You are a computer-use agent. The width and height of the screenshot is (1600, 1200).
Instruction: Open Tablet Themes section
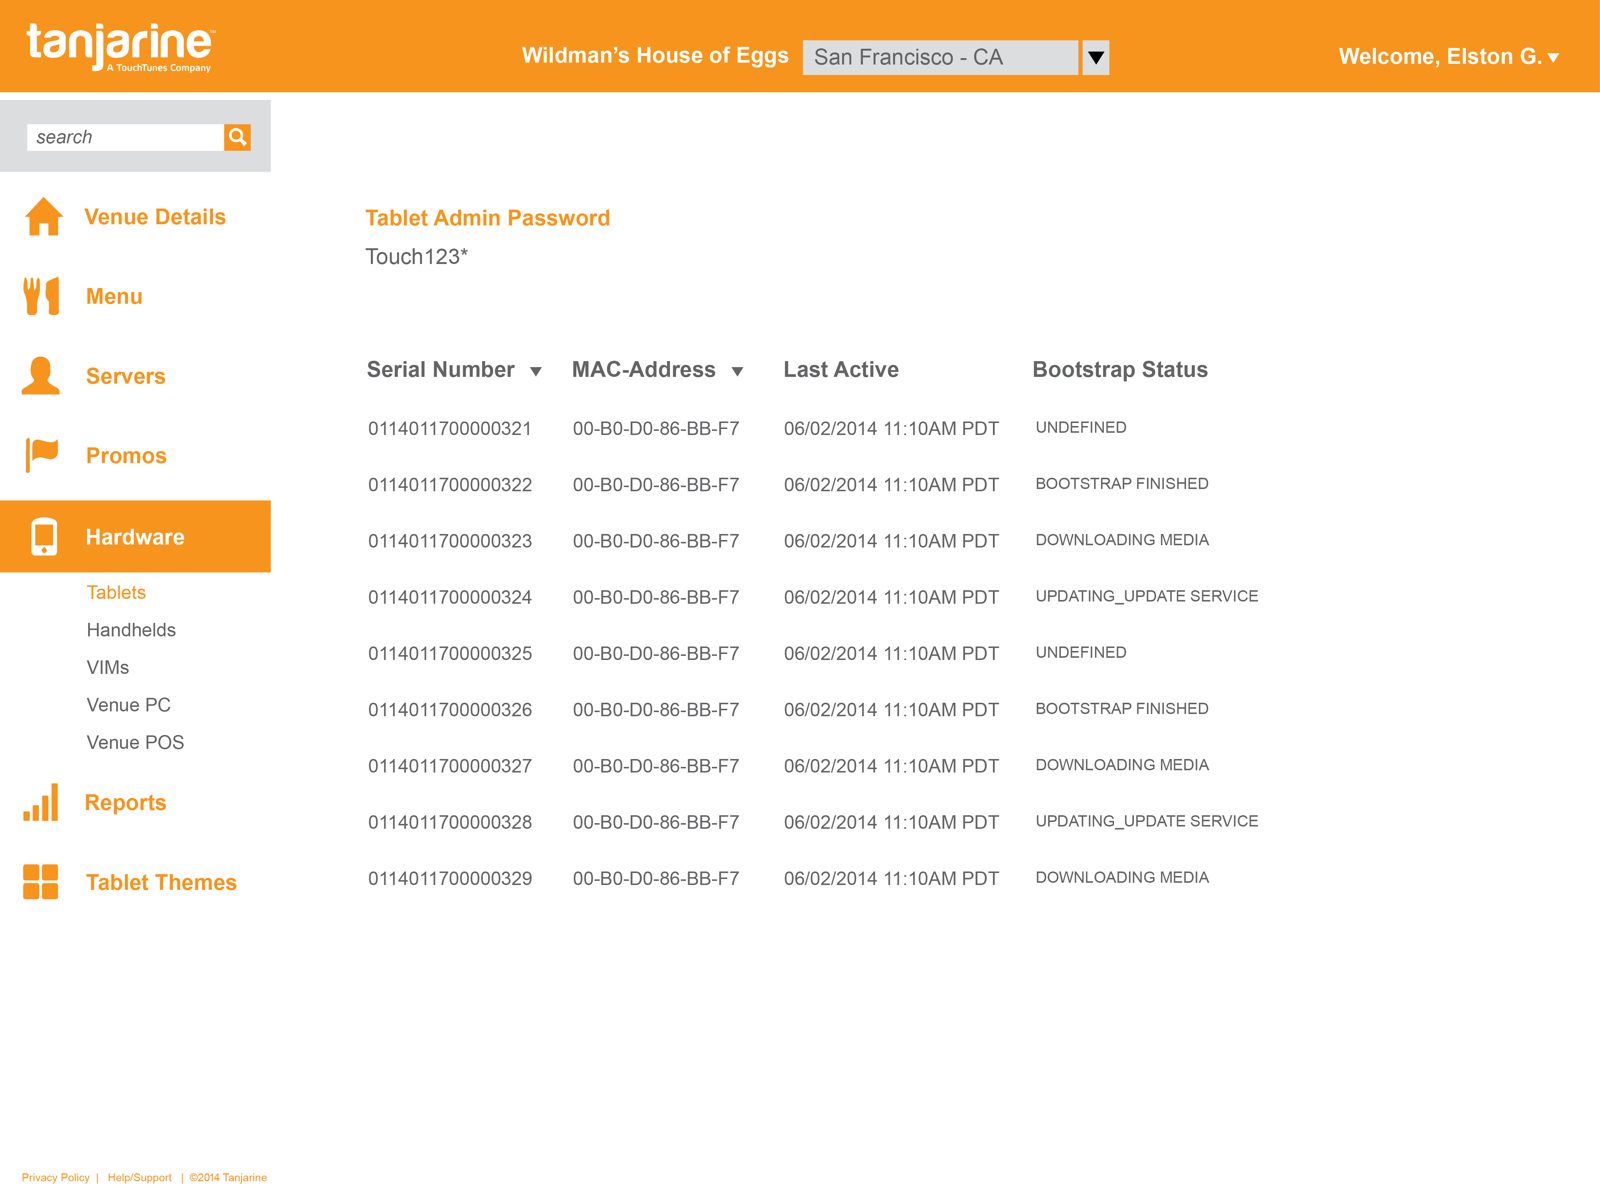[x=161, y=883]
